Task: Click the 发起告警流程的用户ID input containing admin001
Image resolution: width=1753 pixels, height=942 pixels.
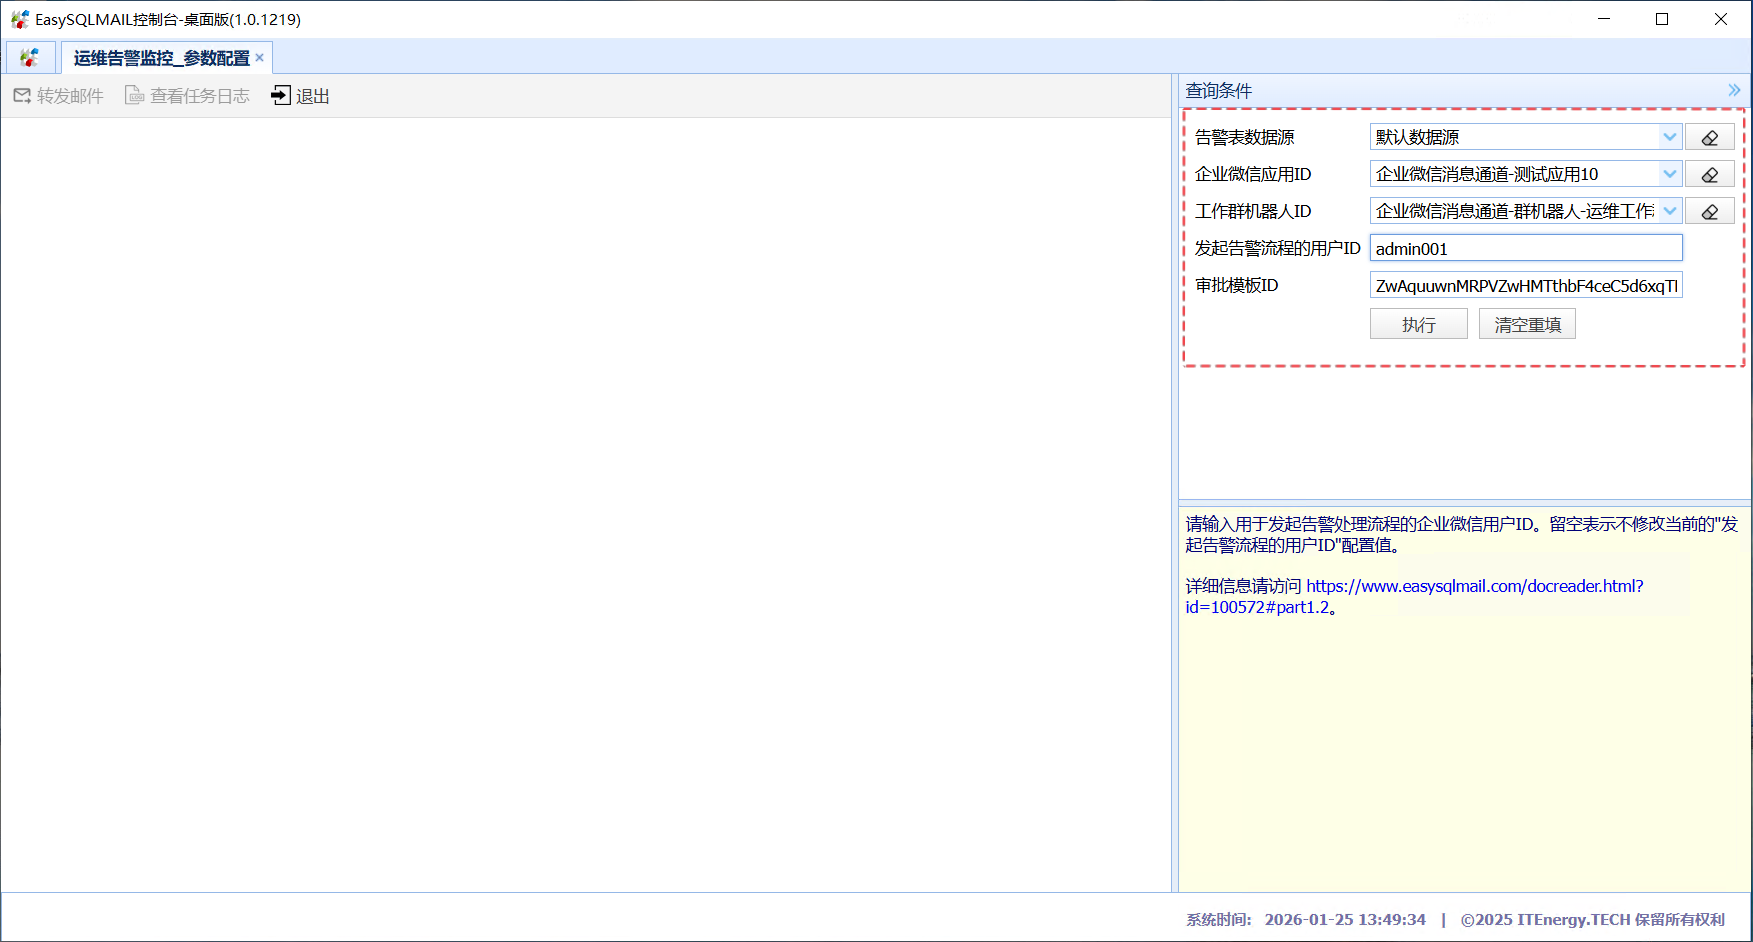Action: [1526, 248]
